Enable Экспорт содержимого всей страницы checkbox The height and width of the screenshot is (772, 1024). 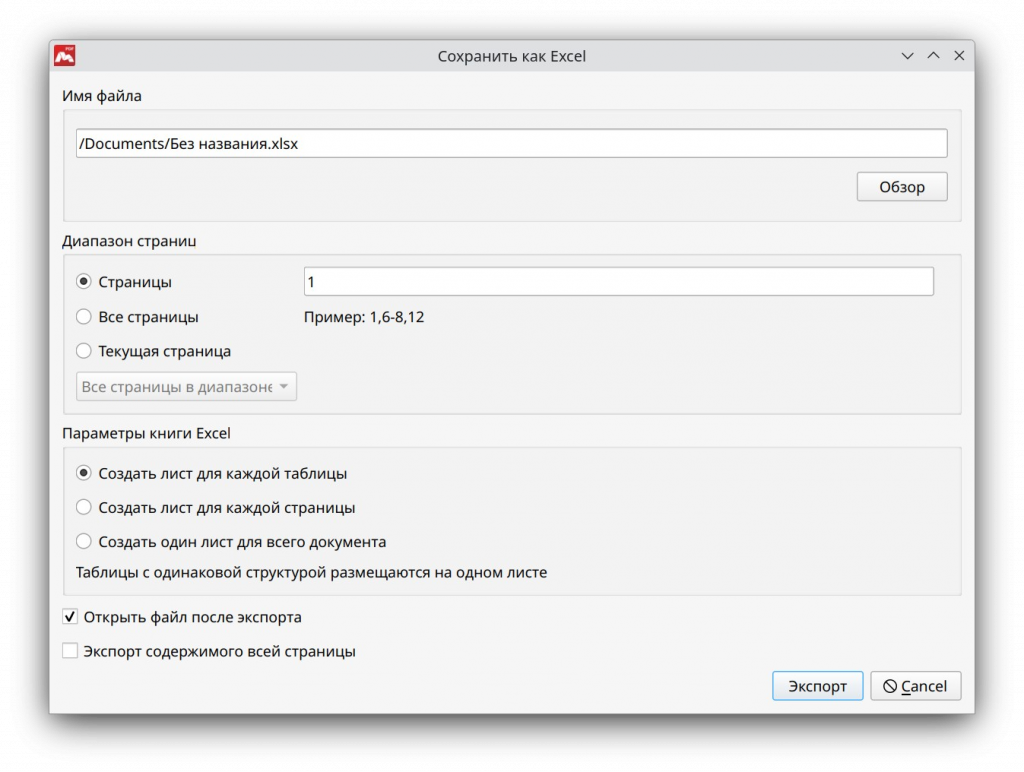pos(70,651)
